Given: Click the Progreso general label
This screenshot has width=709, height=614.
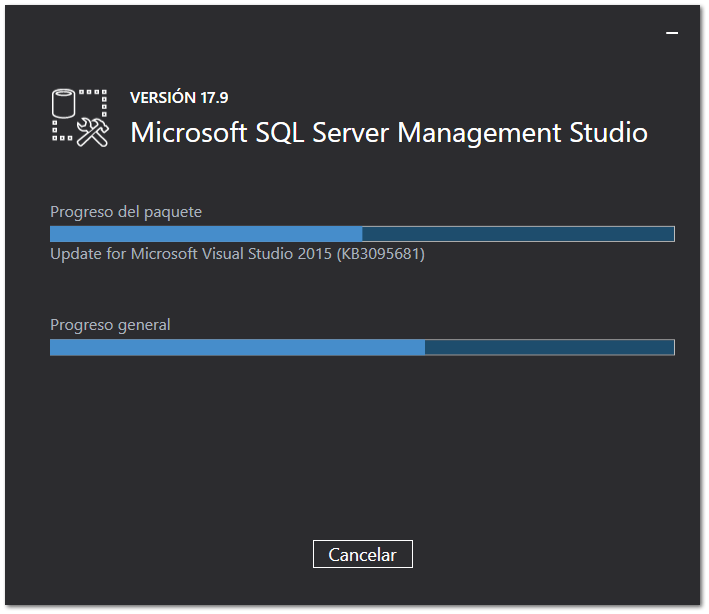Looking at the screenshot, I should (111, 325).
